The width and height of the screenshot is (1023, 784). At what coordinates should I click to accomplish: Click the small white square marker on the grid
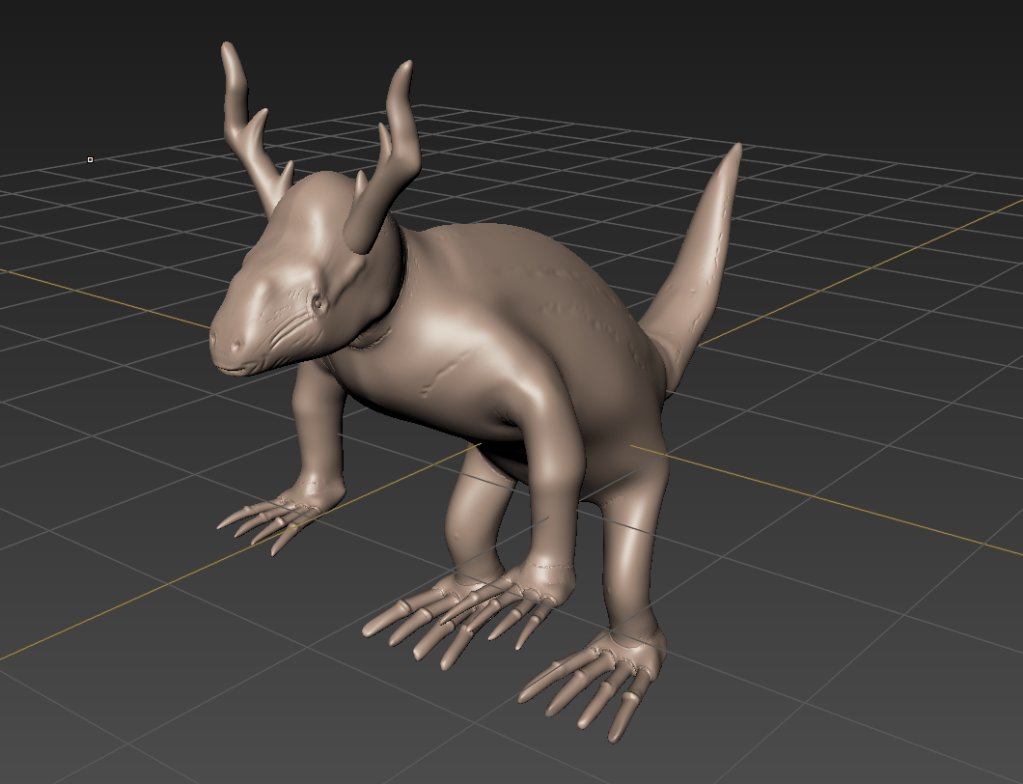tap(90, 159)
